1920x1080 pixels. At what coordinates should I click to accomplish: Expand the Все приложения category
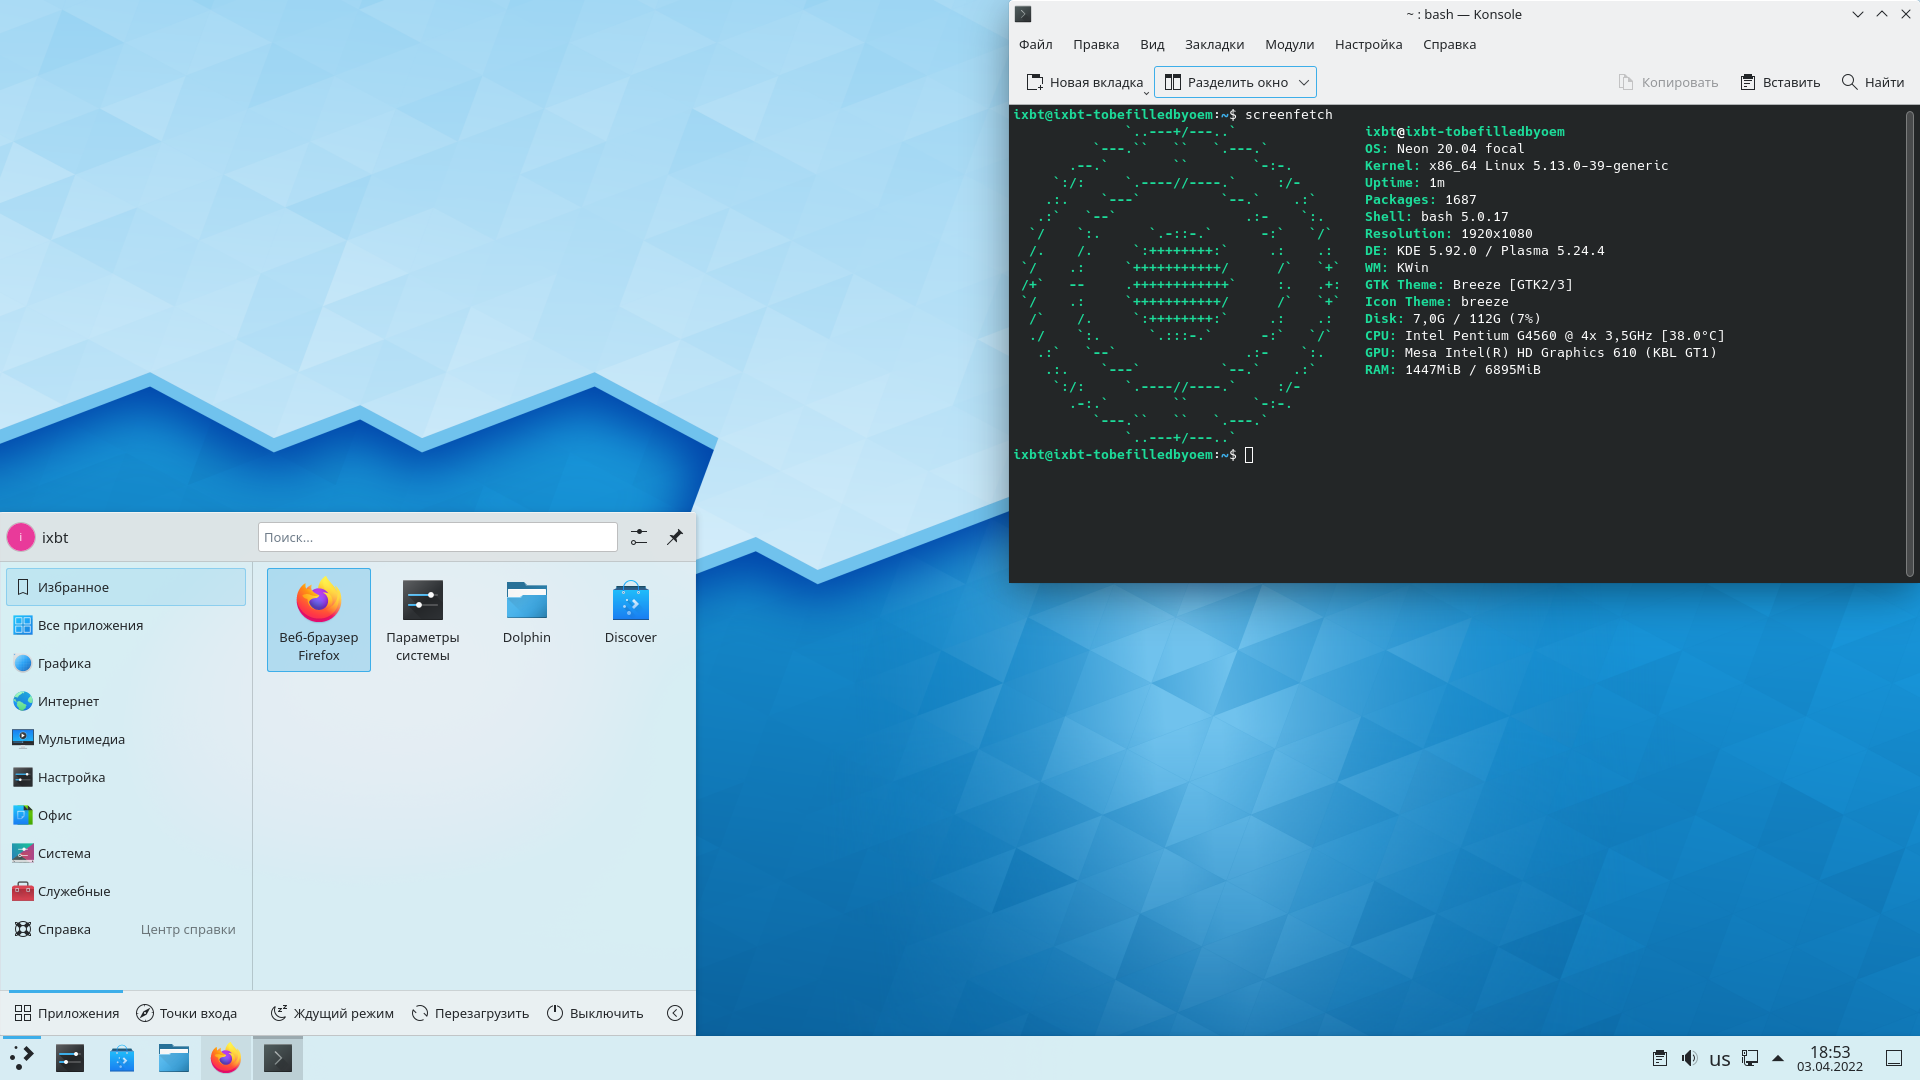tap(90, 624)
